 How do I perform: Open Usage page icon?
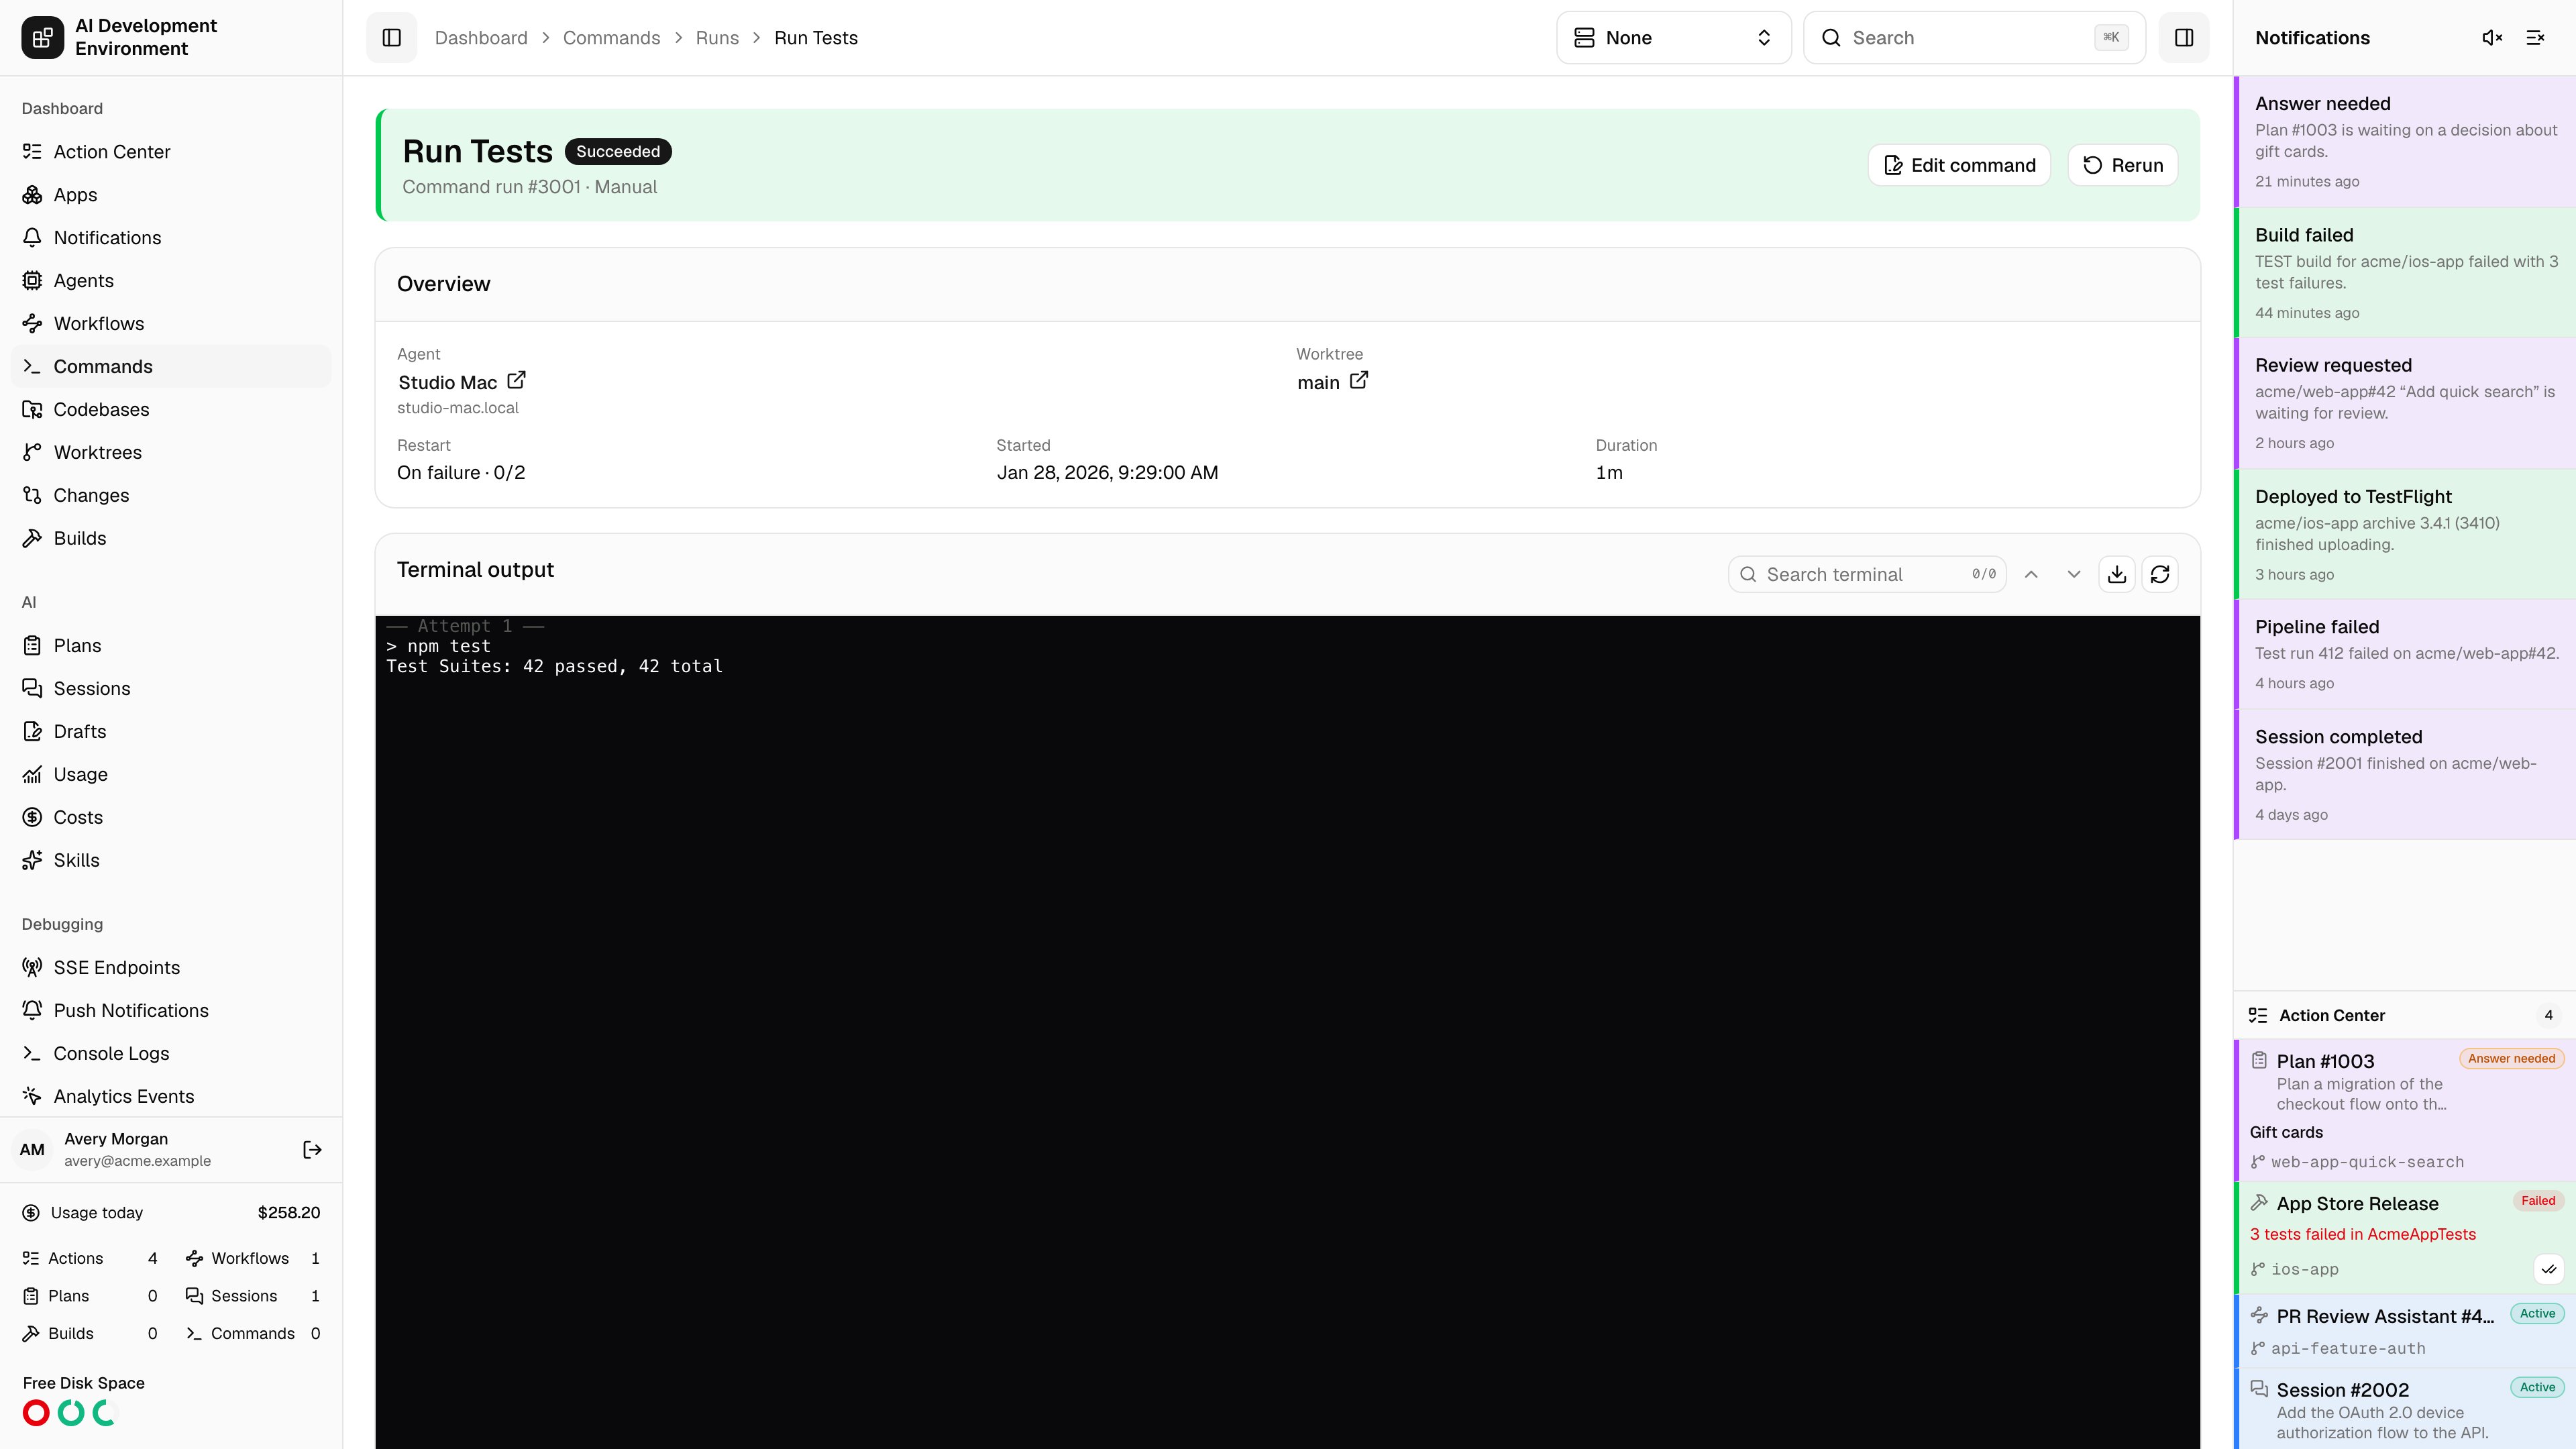tap(32, 775)
